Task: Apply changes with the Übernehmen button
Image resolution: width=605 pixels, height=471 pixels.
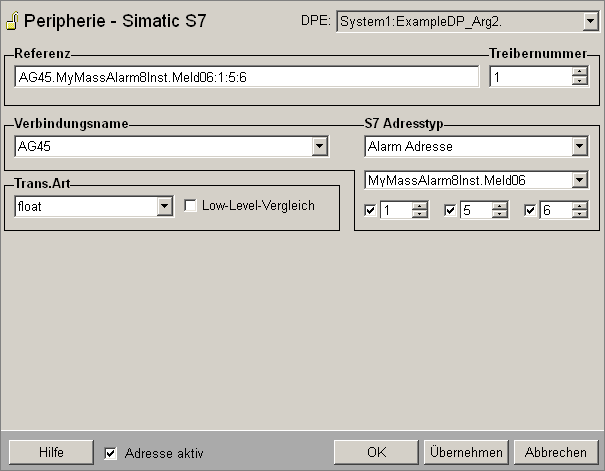Action: [465, 452]
